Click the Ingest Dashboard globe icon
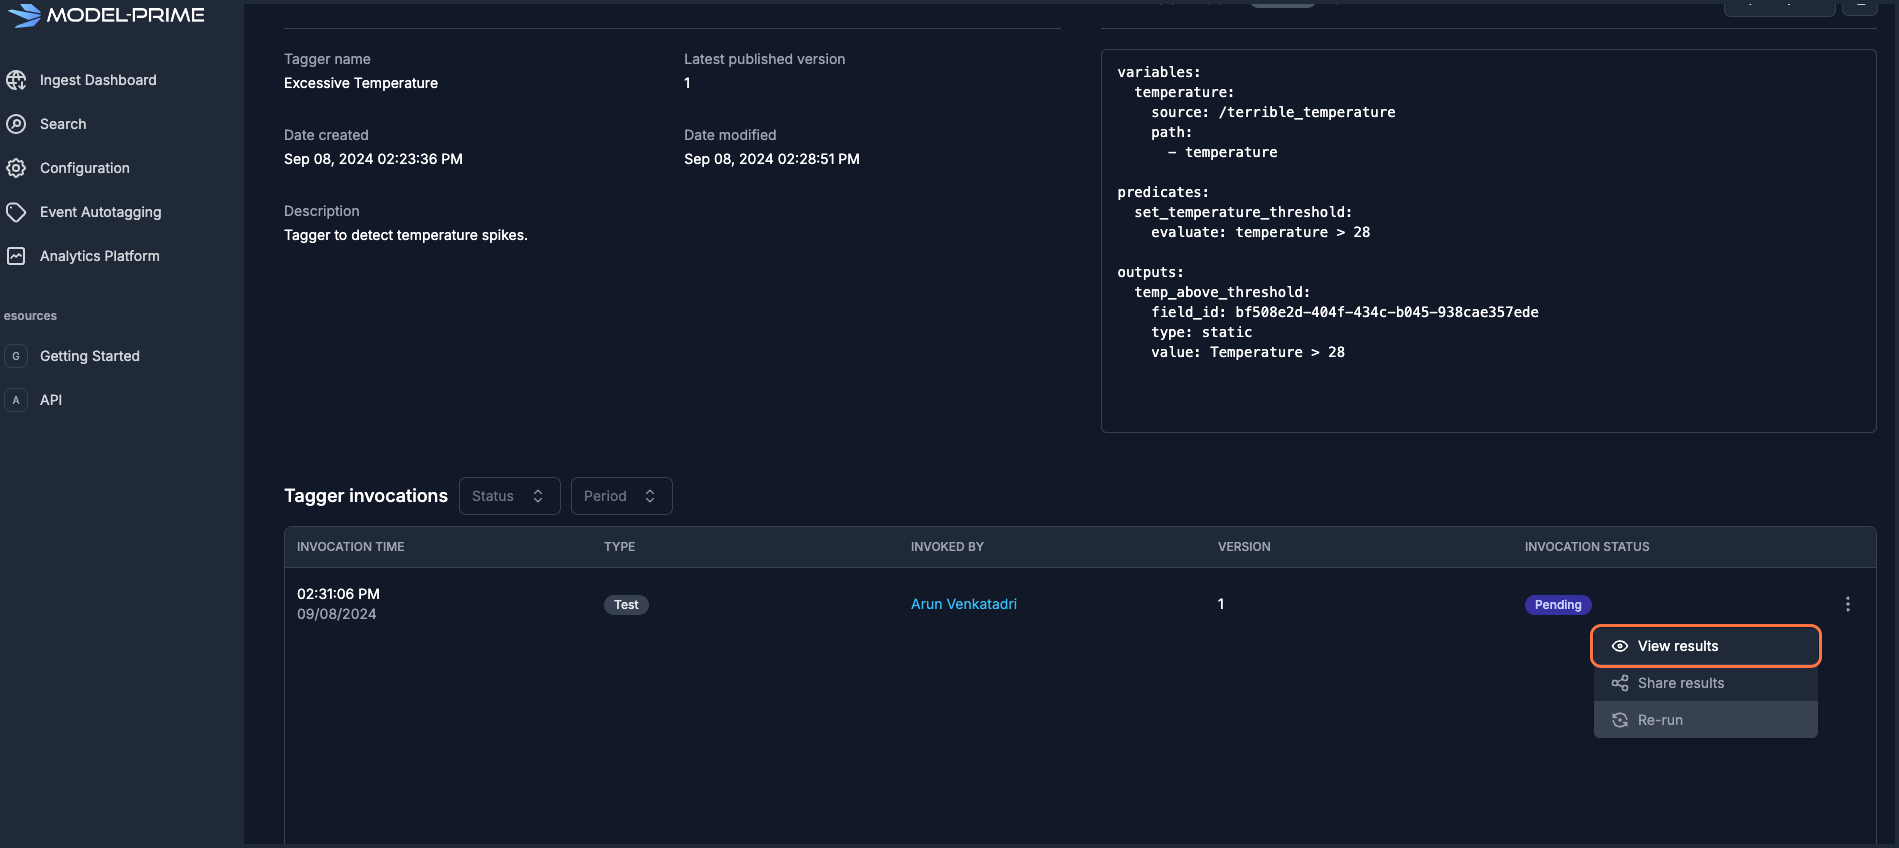 coord(16,80)
